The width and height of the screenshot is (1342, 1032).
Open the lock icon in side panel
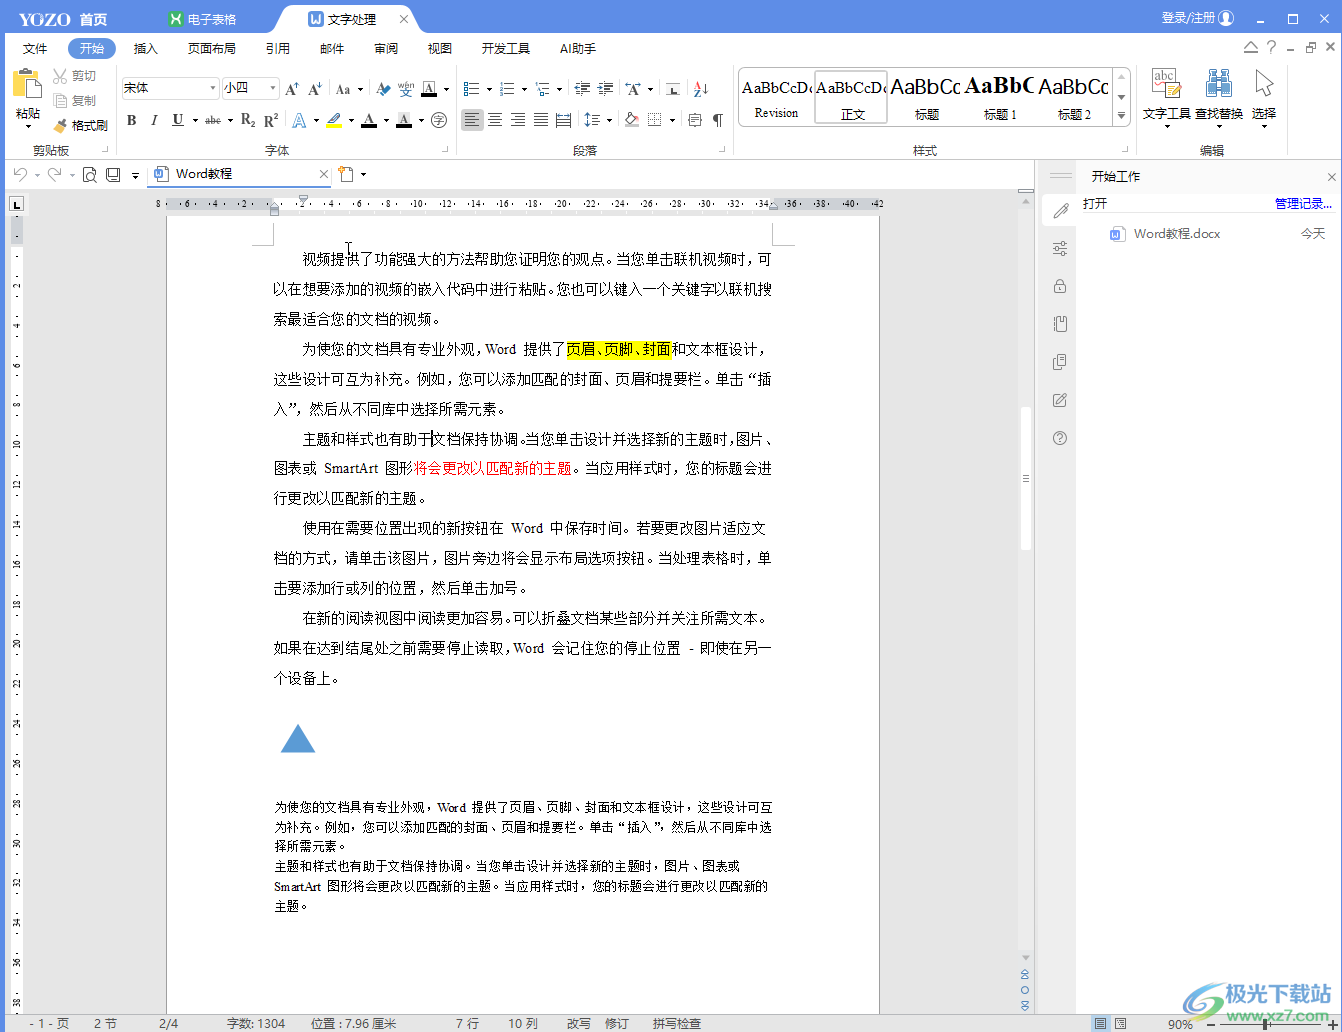(1060, 286)
